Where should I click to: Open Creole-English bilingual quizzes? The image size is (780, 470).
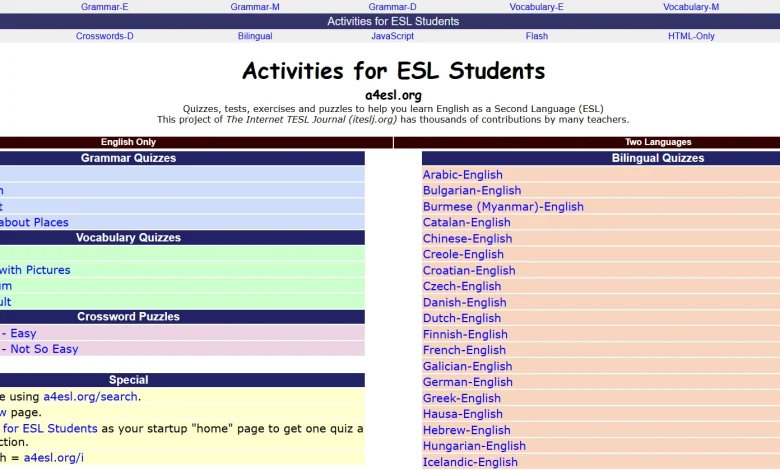(463, 254)
